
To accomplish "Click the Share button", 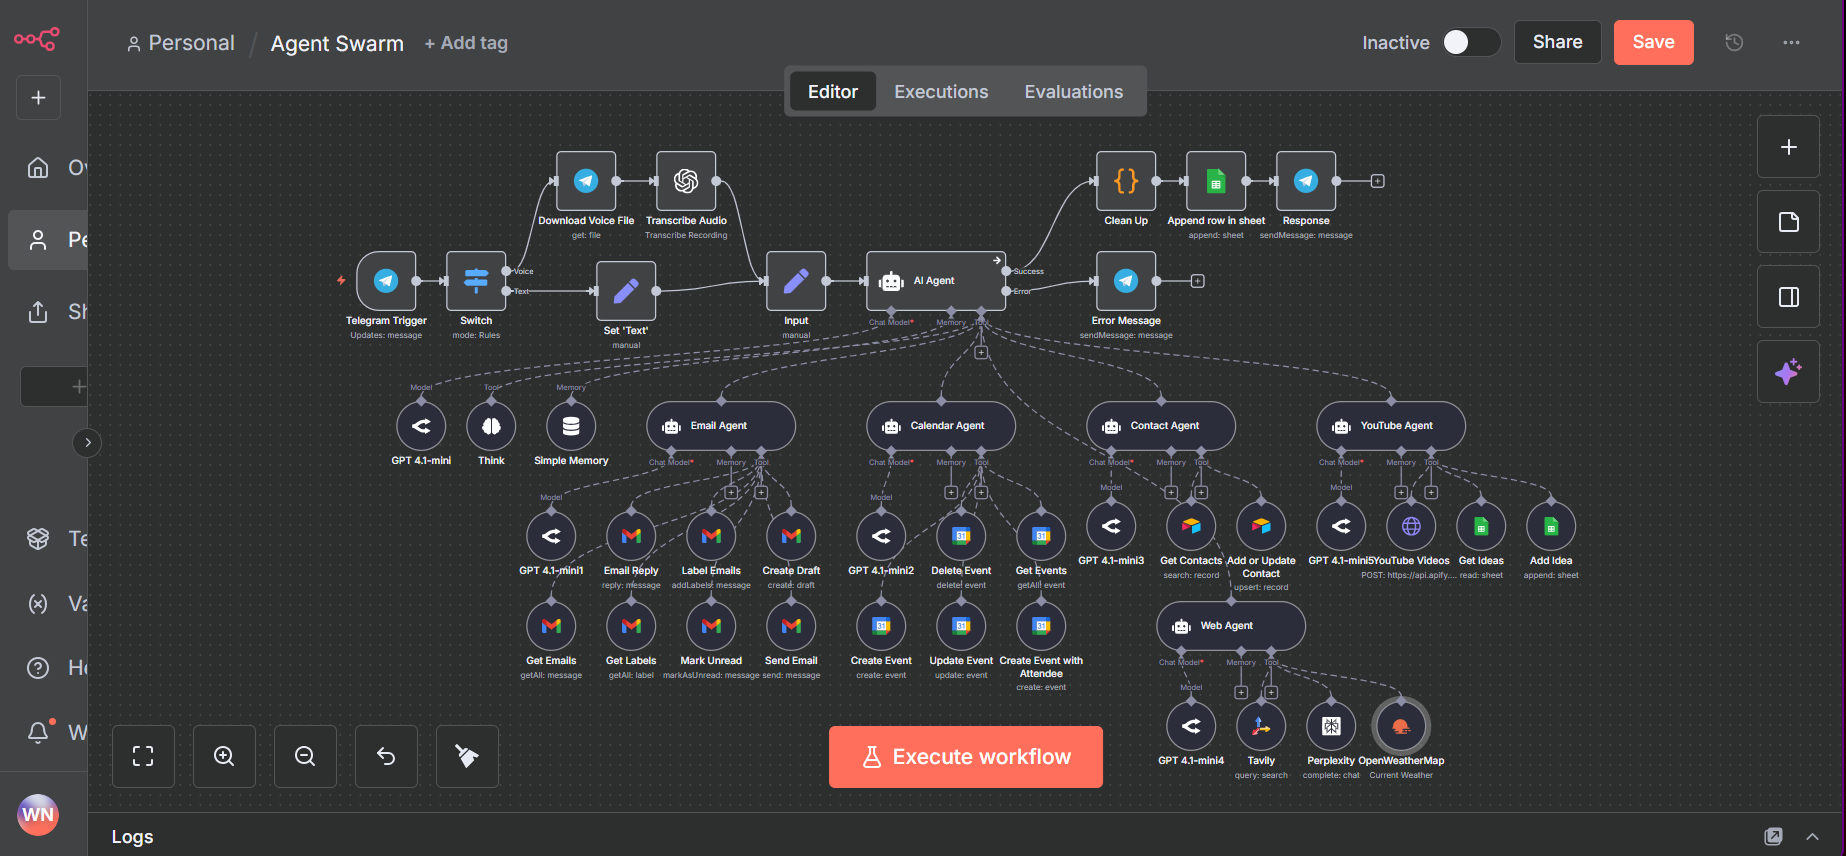I will (1558, 42).
